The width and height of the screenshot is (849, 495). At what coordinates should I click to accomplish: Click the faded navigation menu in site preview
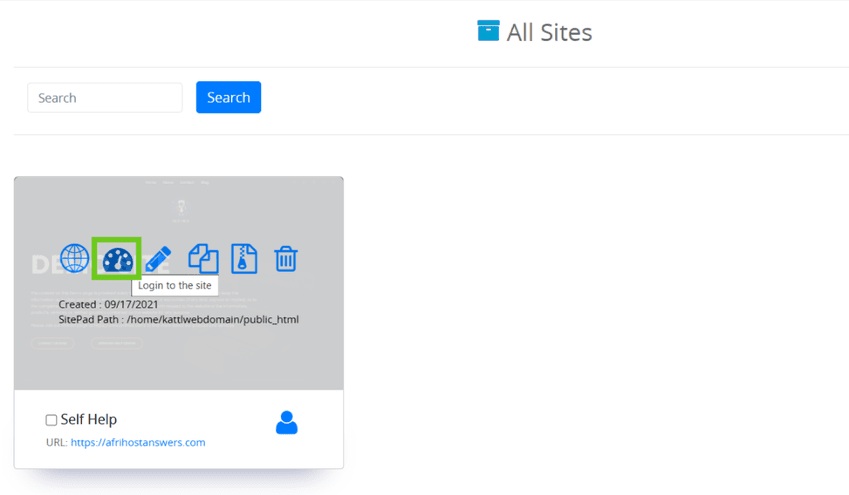click(178, 183)
